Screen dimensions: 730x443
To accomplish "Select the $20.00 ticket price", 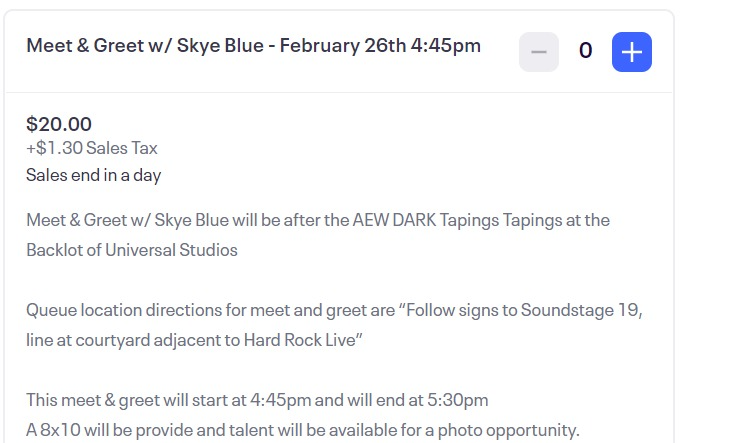I will tap(59, 124).
